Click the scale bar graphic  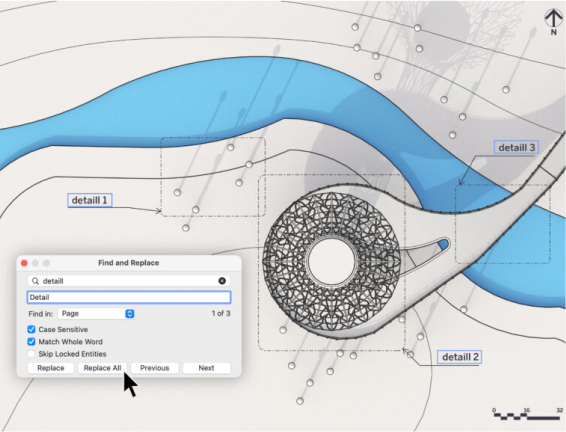(x=527, y=414)
